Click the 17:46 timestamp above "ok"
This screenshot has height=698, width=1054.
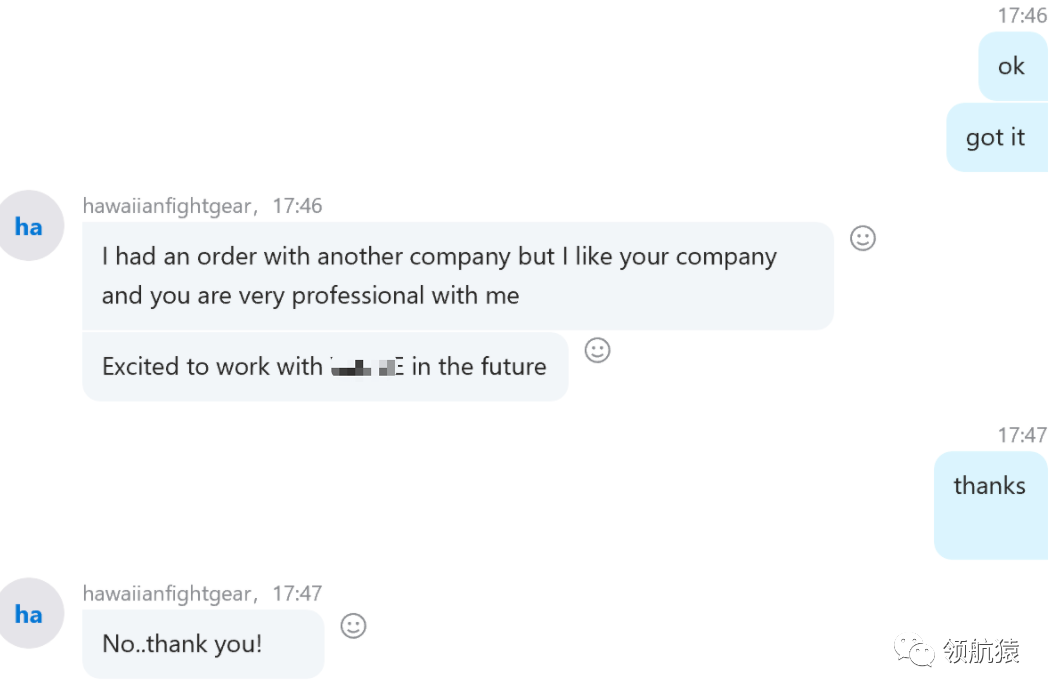coord(1021,15)
